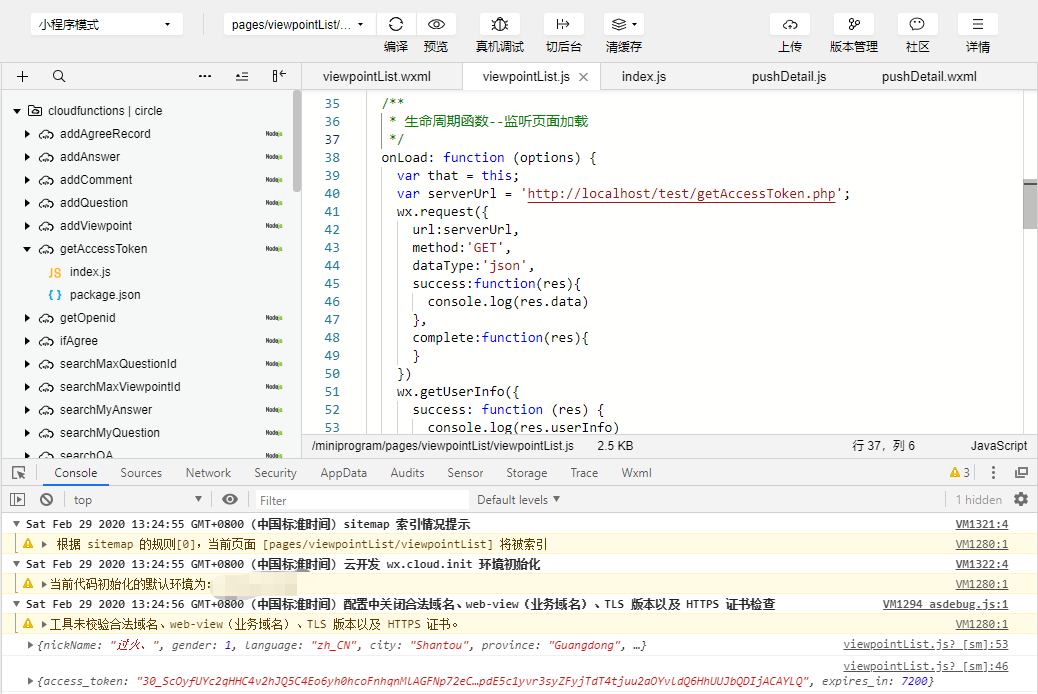Click the compile (编译) refresh icon

pos(396,25)
